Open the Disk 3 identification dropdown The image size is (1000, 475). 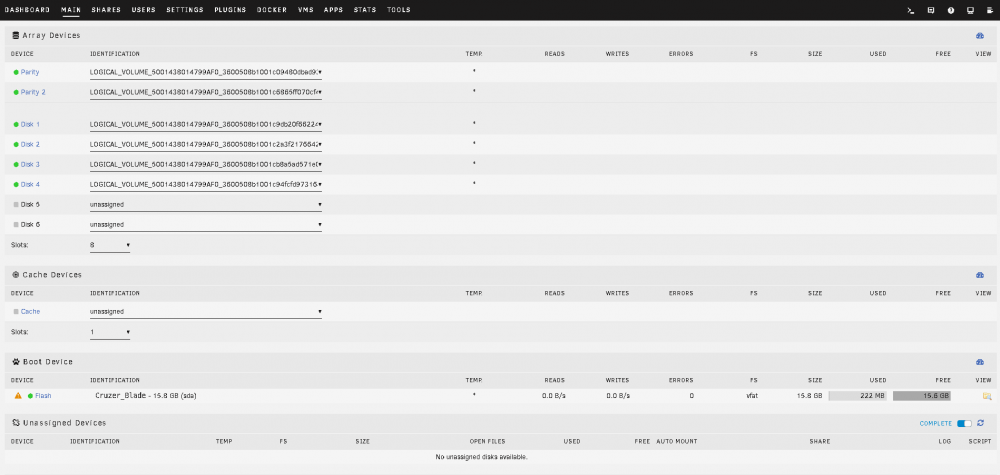(206, 164)
